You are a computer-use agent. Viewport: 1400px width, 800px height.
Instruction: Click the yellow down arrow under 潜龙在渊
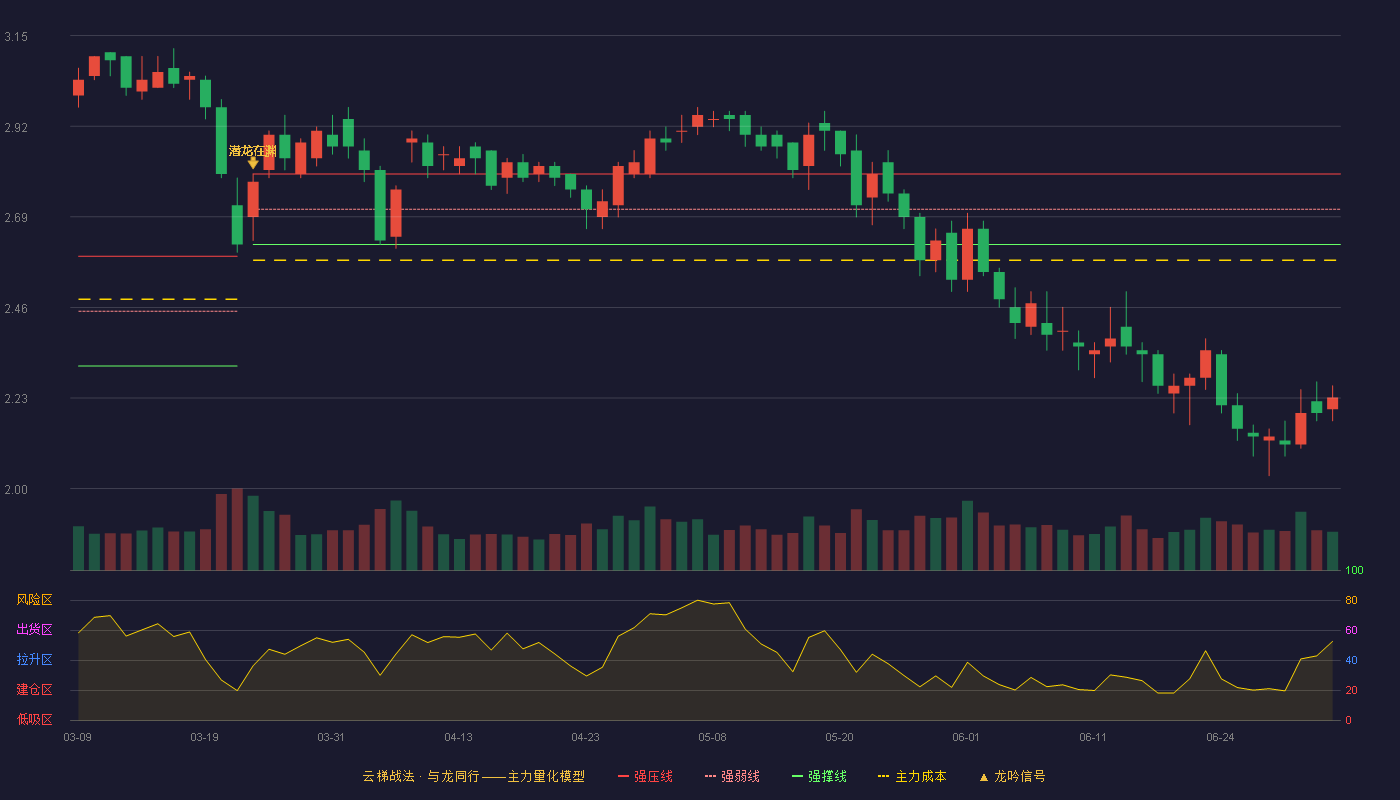[253, 163]
